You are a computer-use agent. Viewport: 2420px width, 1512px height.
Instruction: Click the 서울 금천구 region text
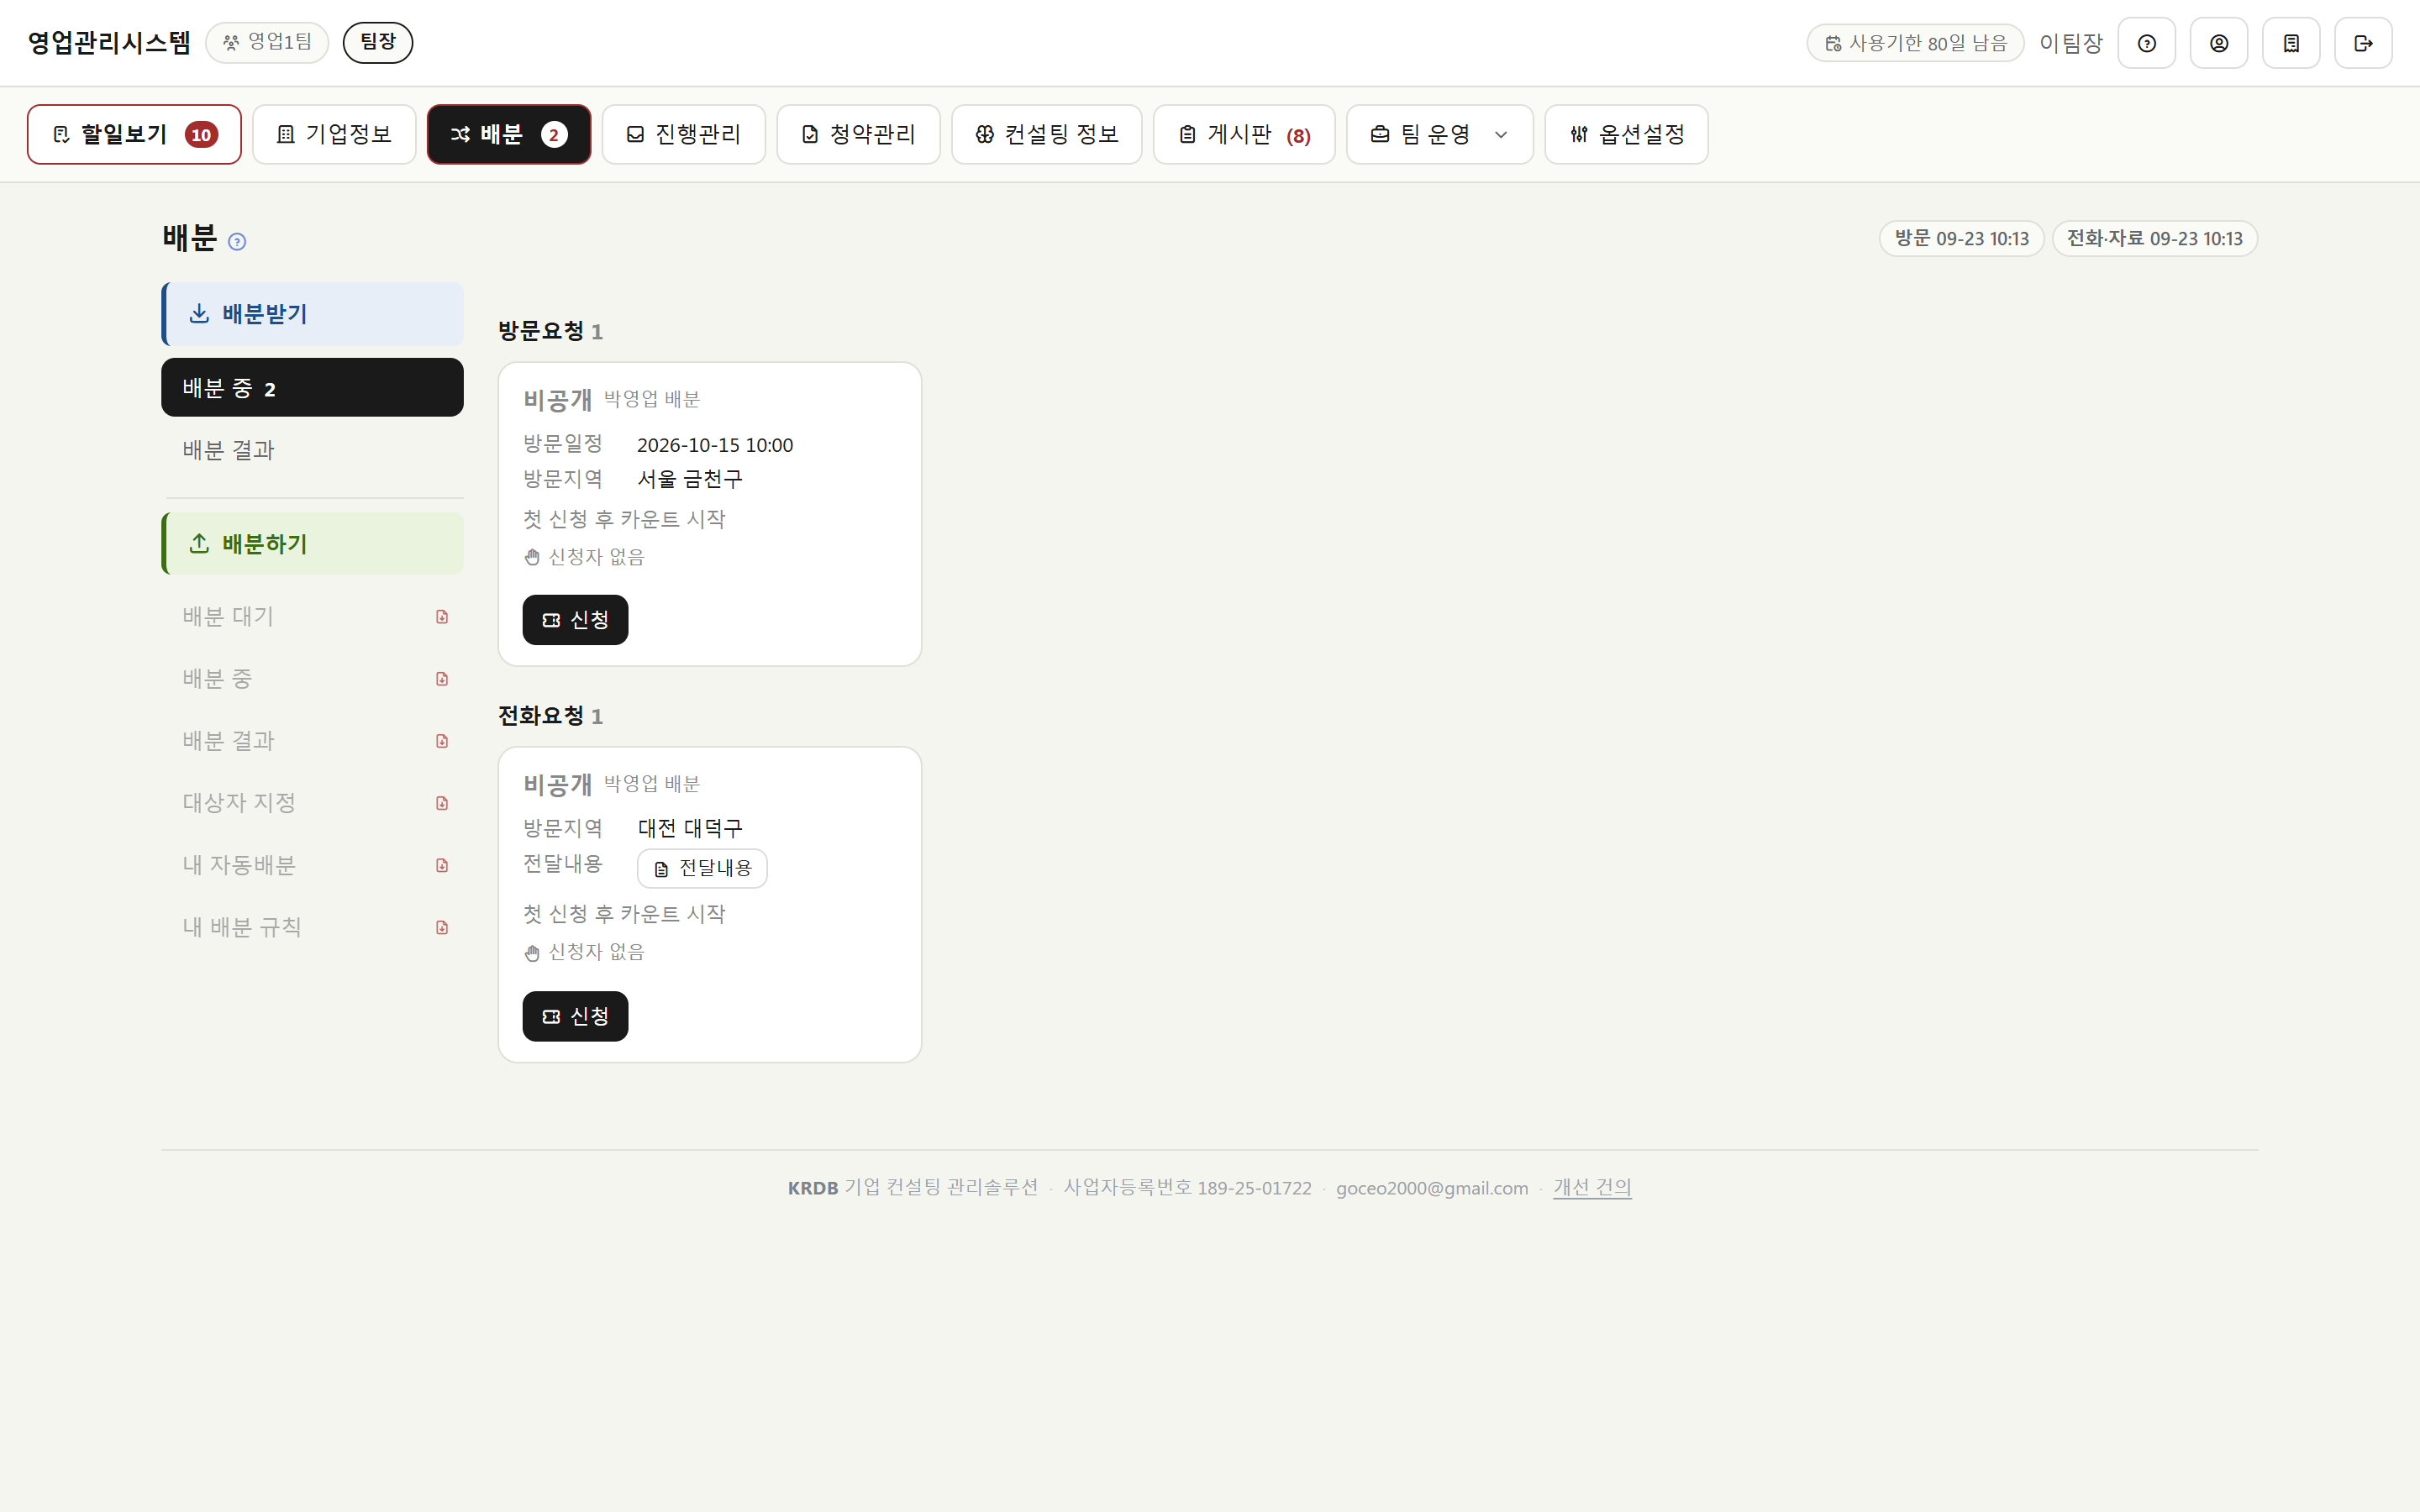(690, 479)
